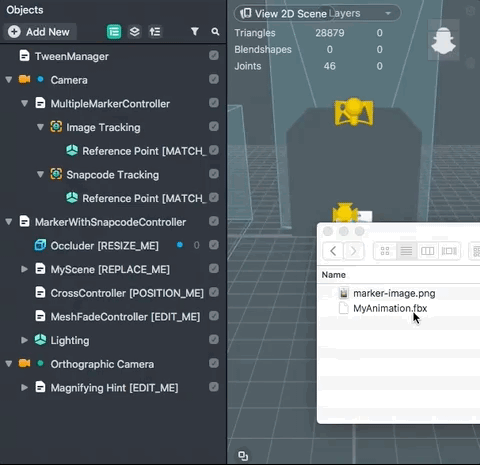Disable the Orthographic Camera checkbox
Viewport: 480px width, 465px height.
214,363
